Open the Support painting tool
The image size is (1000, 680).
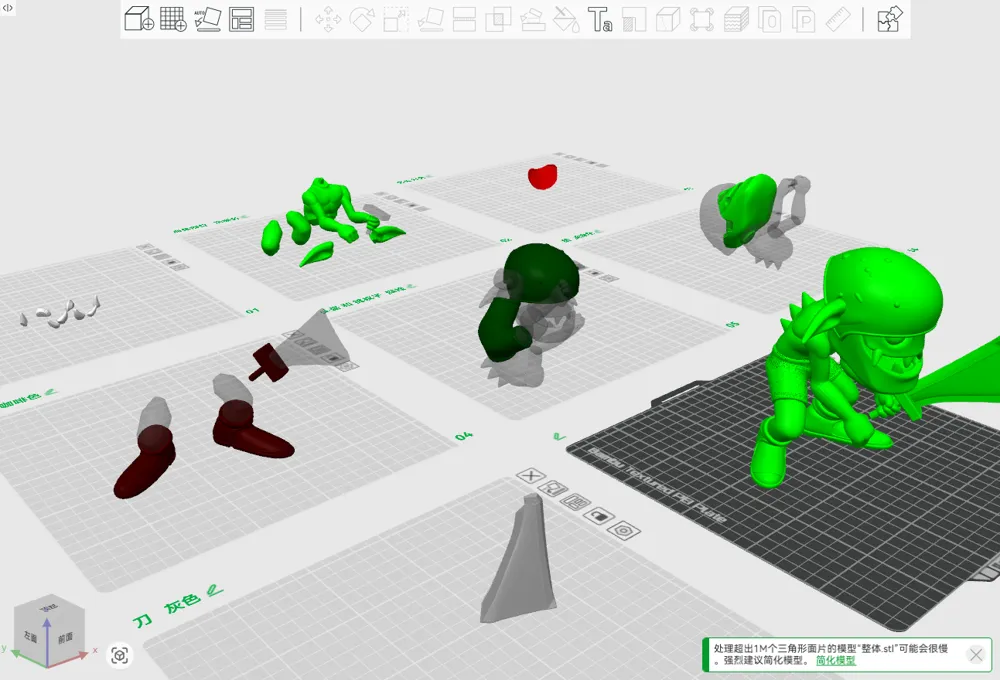click(x=533, y=19)
